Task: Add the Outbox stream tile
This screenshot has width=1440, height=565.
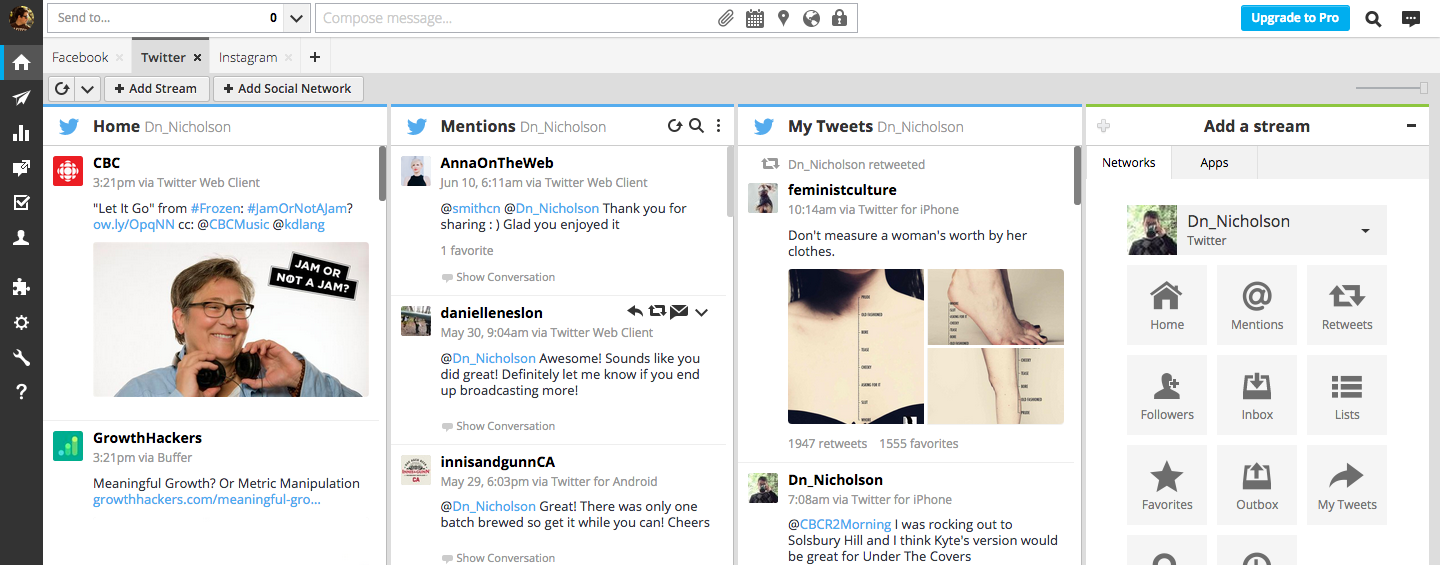Action: 1257,484
